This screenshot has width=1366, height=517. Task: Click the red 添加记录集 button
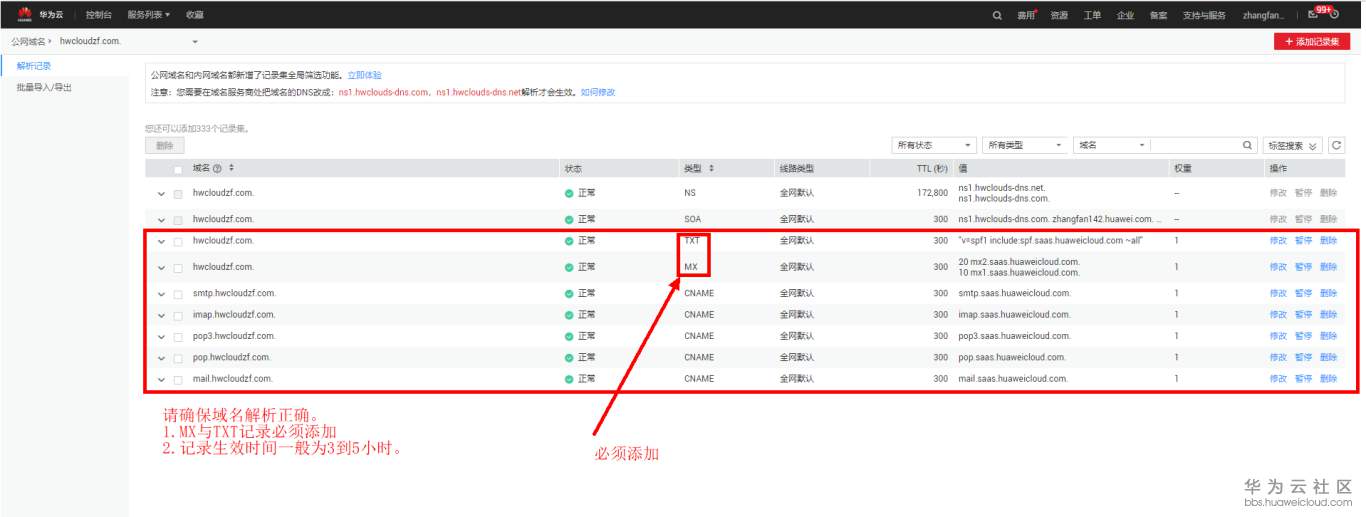coord(1311,41)
